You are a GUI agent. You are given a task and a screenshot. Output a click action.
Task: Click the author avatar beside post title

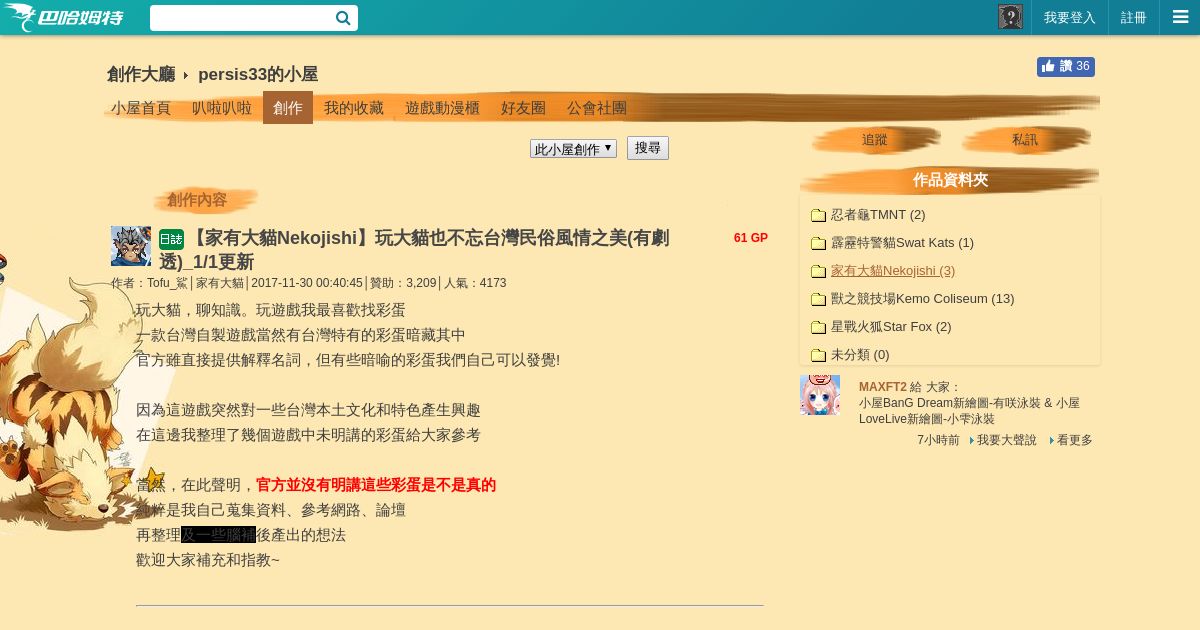click(131, 246)
